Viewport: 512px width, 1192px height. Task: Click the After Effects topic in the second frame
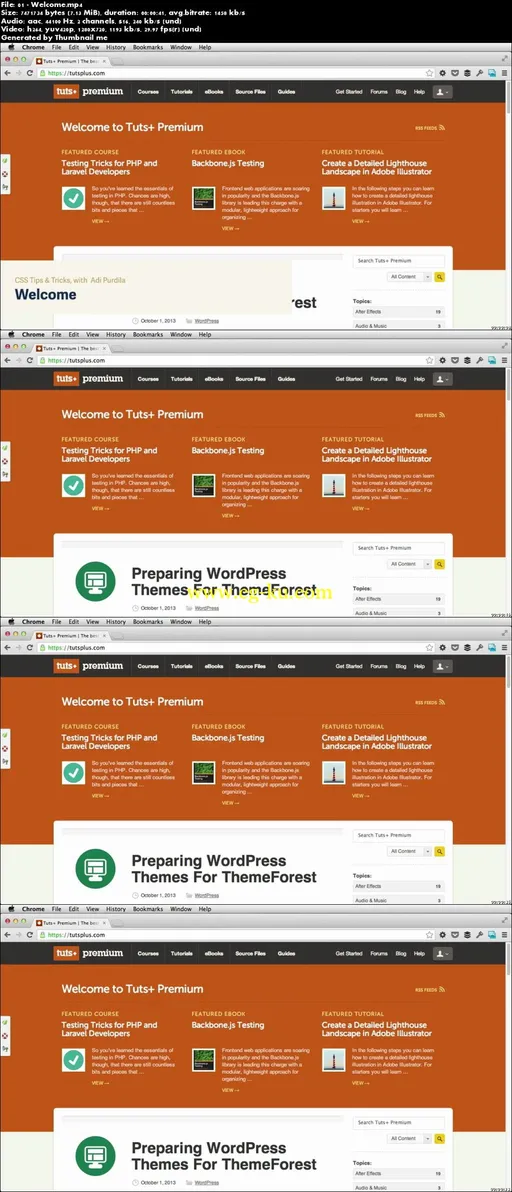(399, 599)
